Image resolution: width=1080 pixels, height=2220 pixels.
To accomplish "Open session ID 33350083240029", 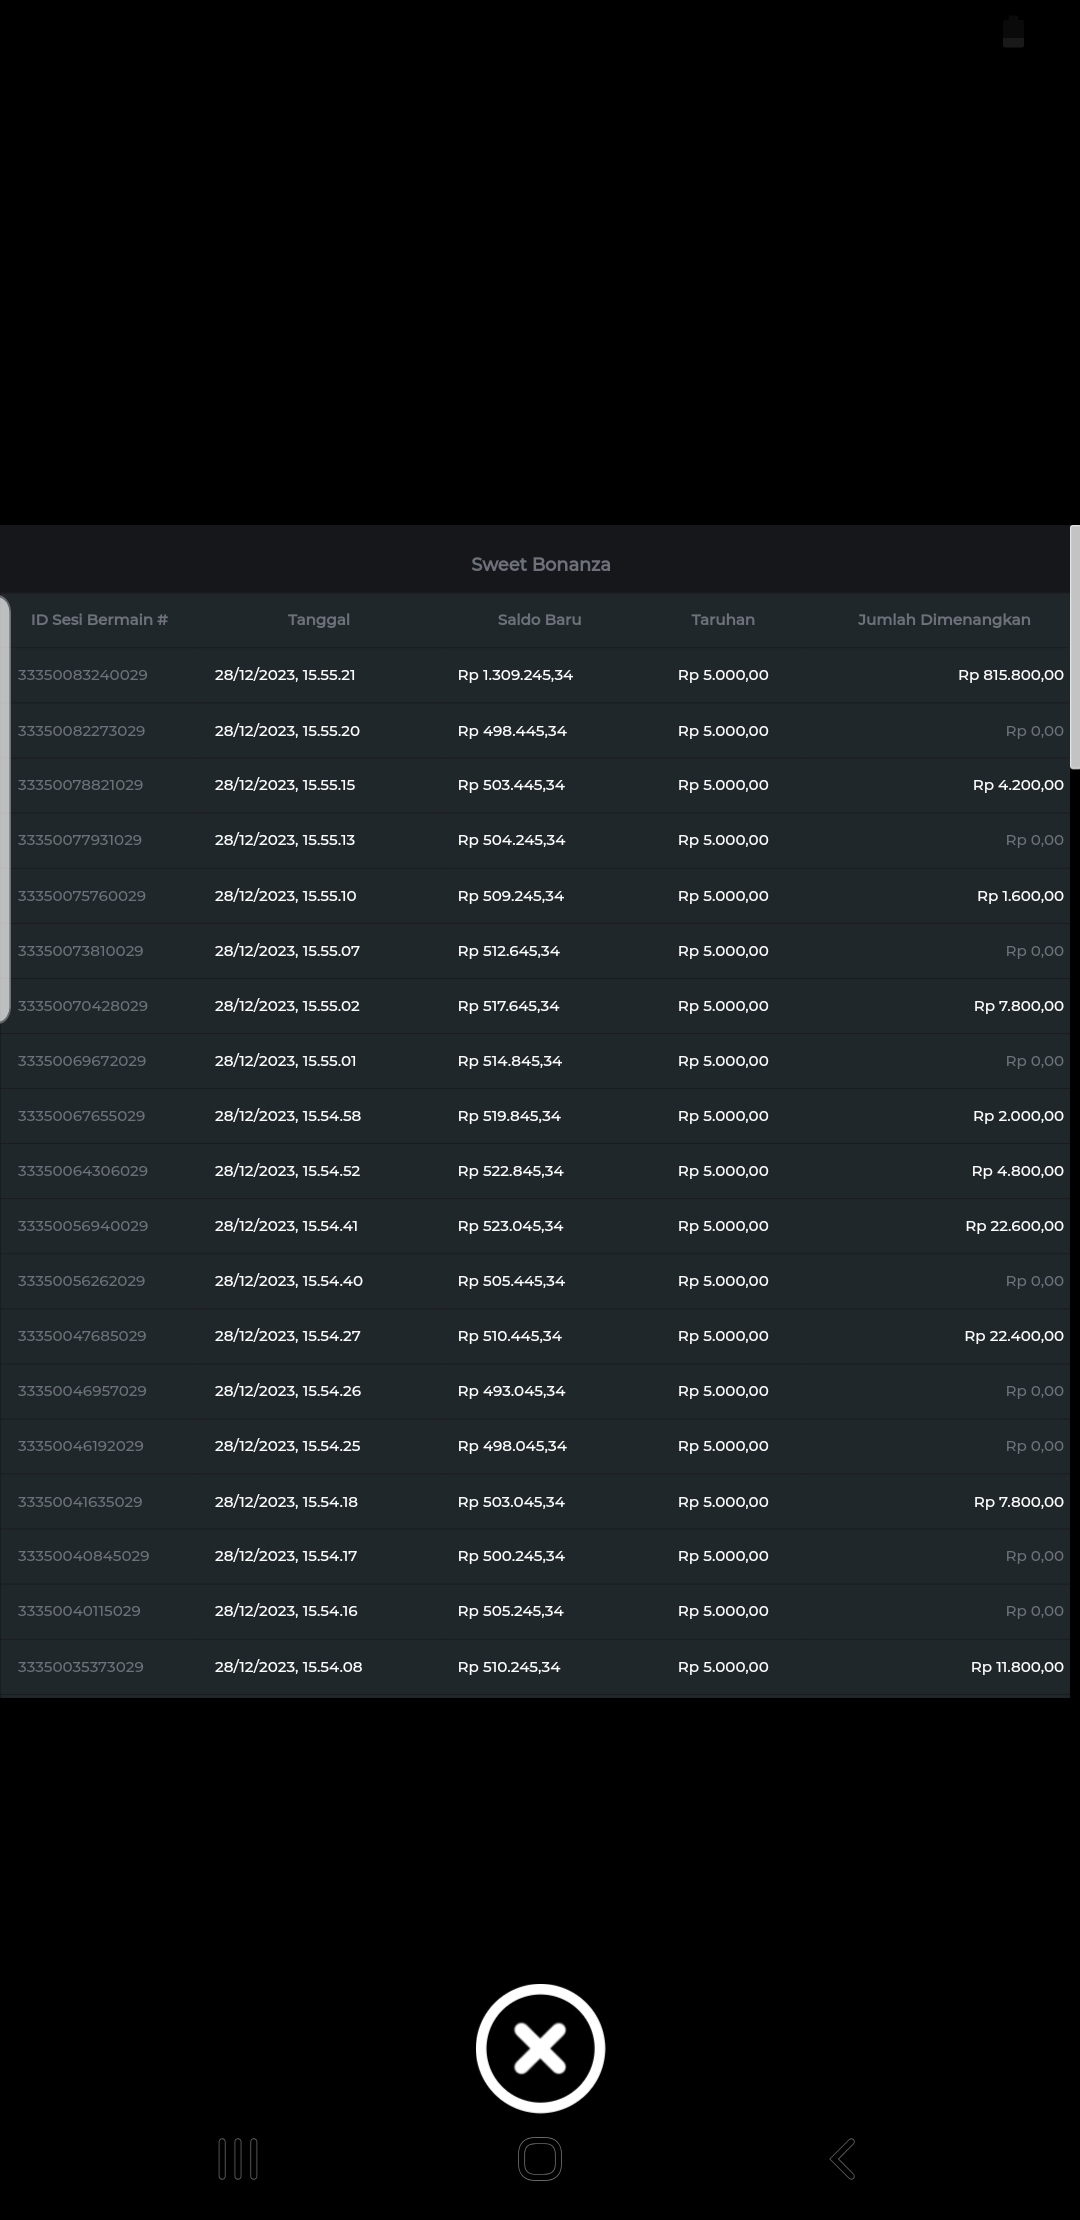I will [x=82, y=675].
